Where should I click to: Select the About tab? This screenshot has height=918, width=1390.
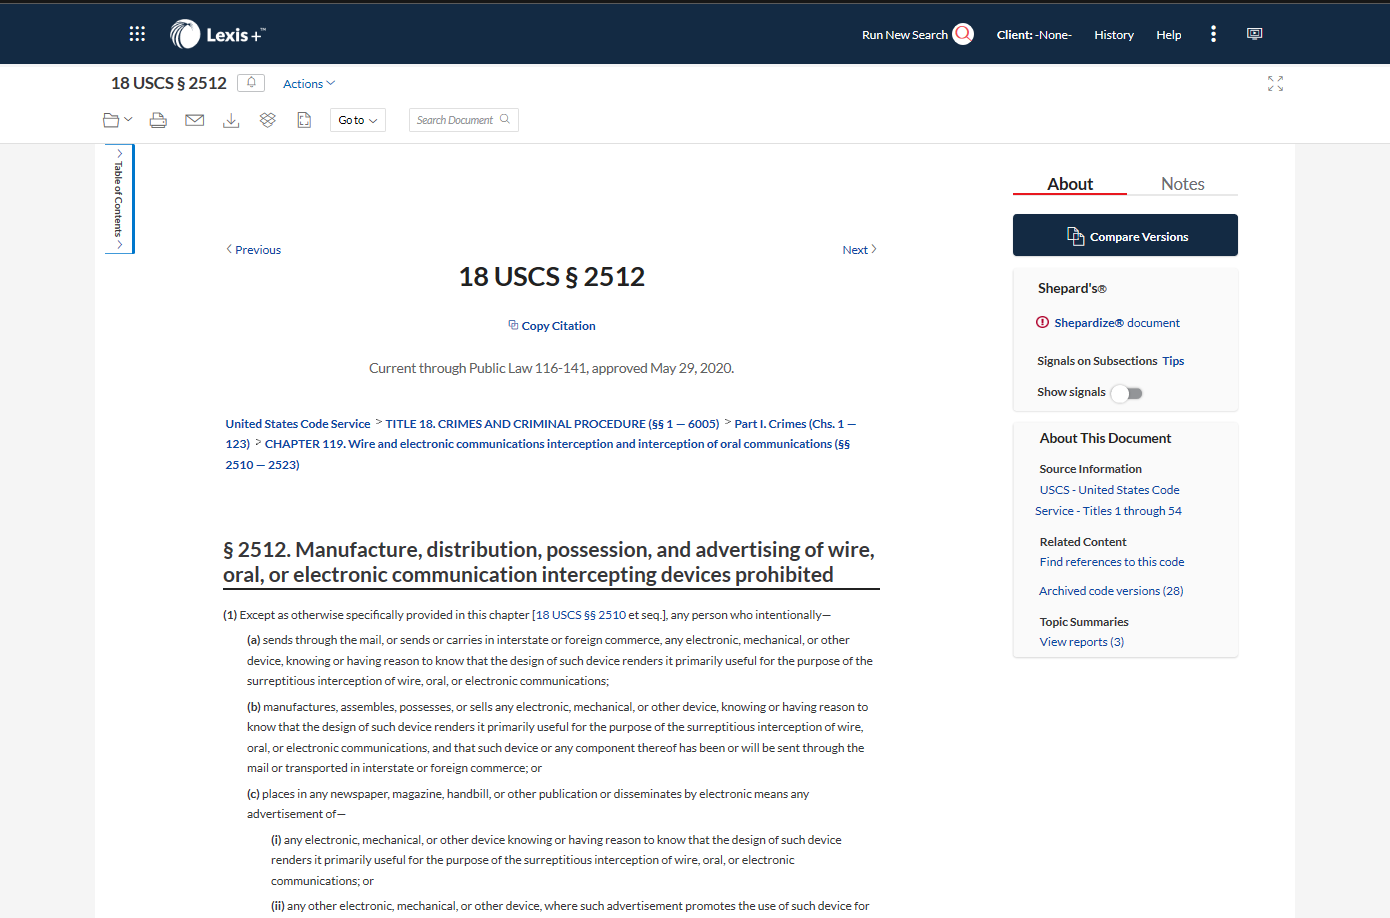click(1070, 184)
